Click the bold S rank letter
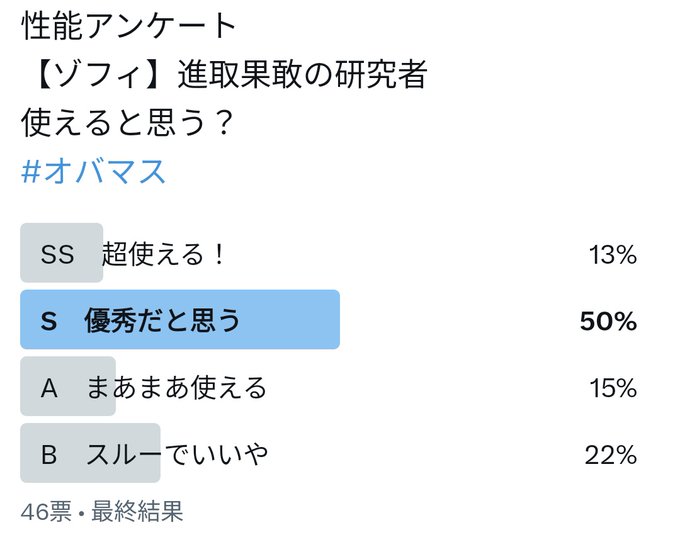The height and width of the screenshot is (542, 680). 49,321
